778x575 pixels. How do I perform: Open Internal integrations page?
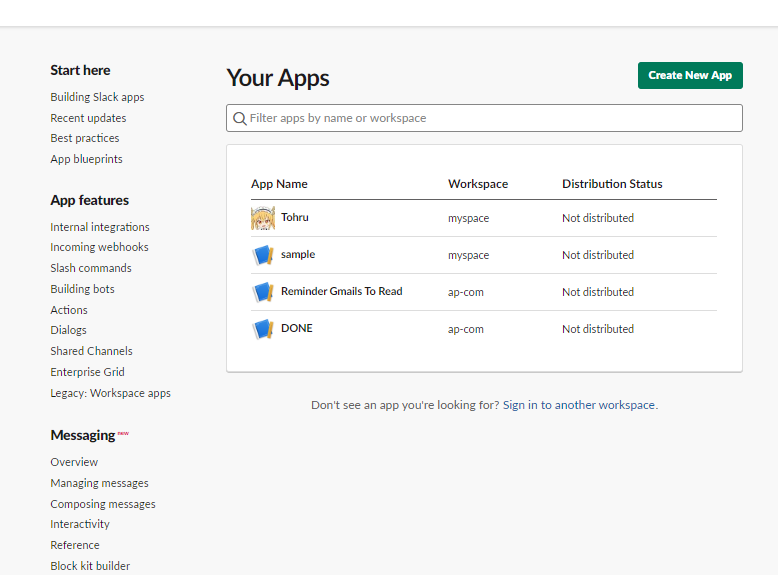click(x=100, y=227)
